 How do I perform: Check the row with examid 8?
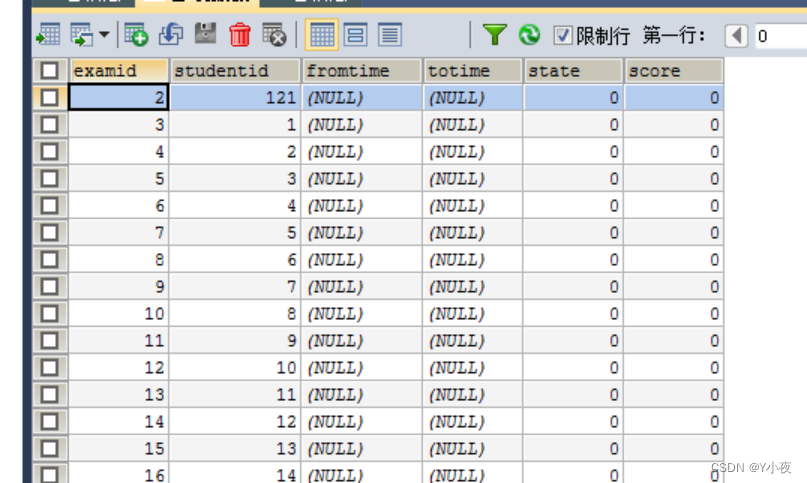[50, 260]
